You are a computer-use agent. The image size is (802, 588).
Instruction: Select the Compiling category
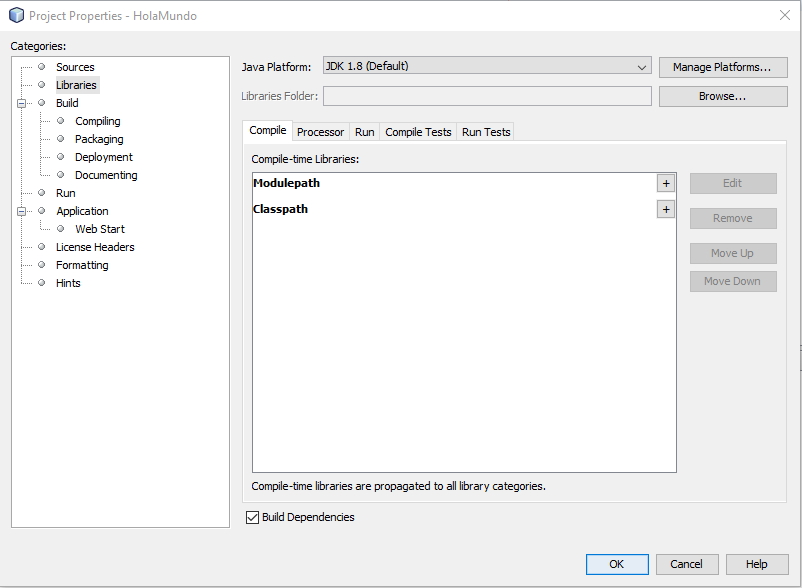[x=98, y=121]
